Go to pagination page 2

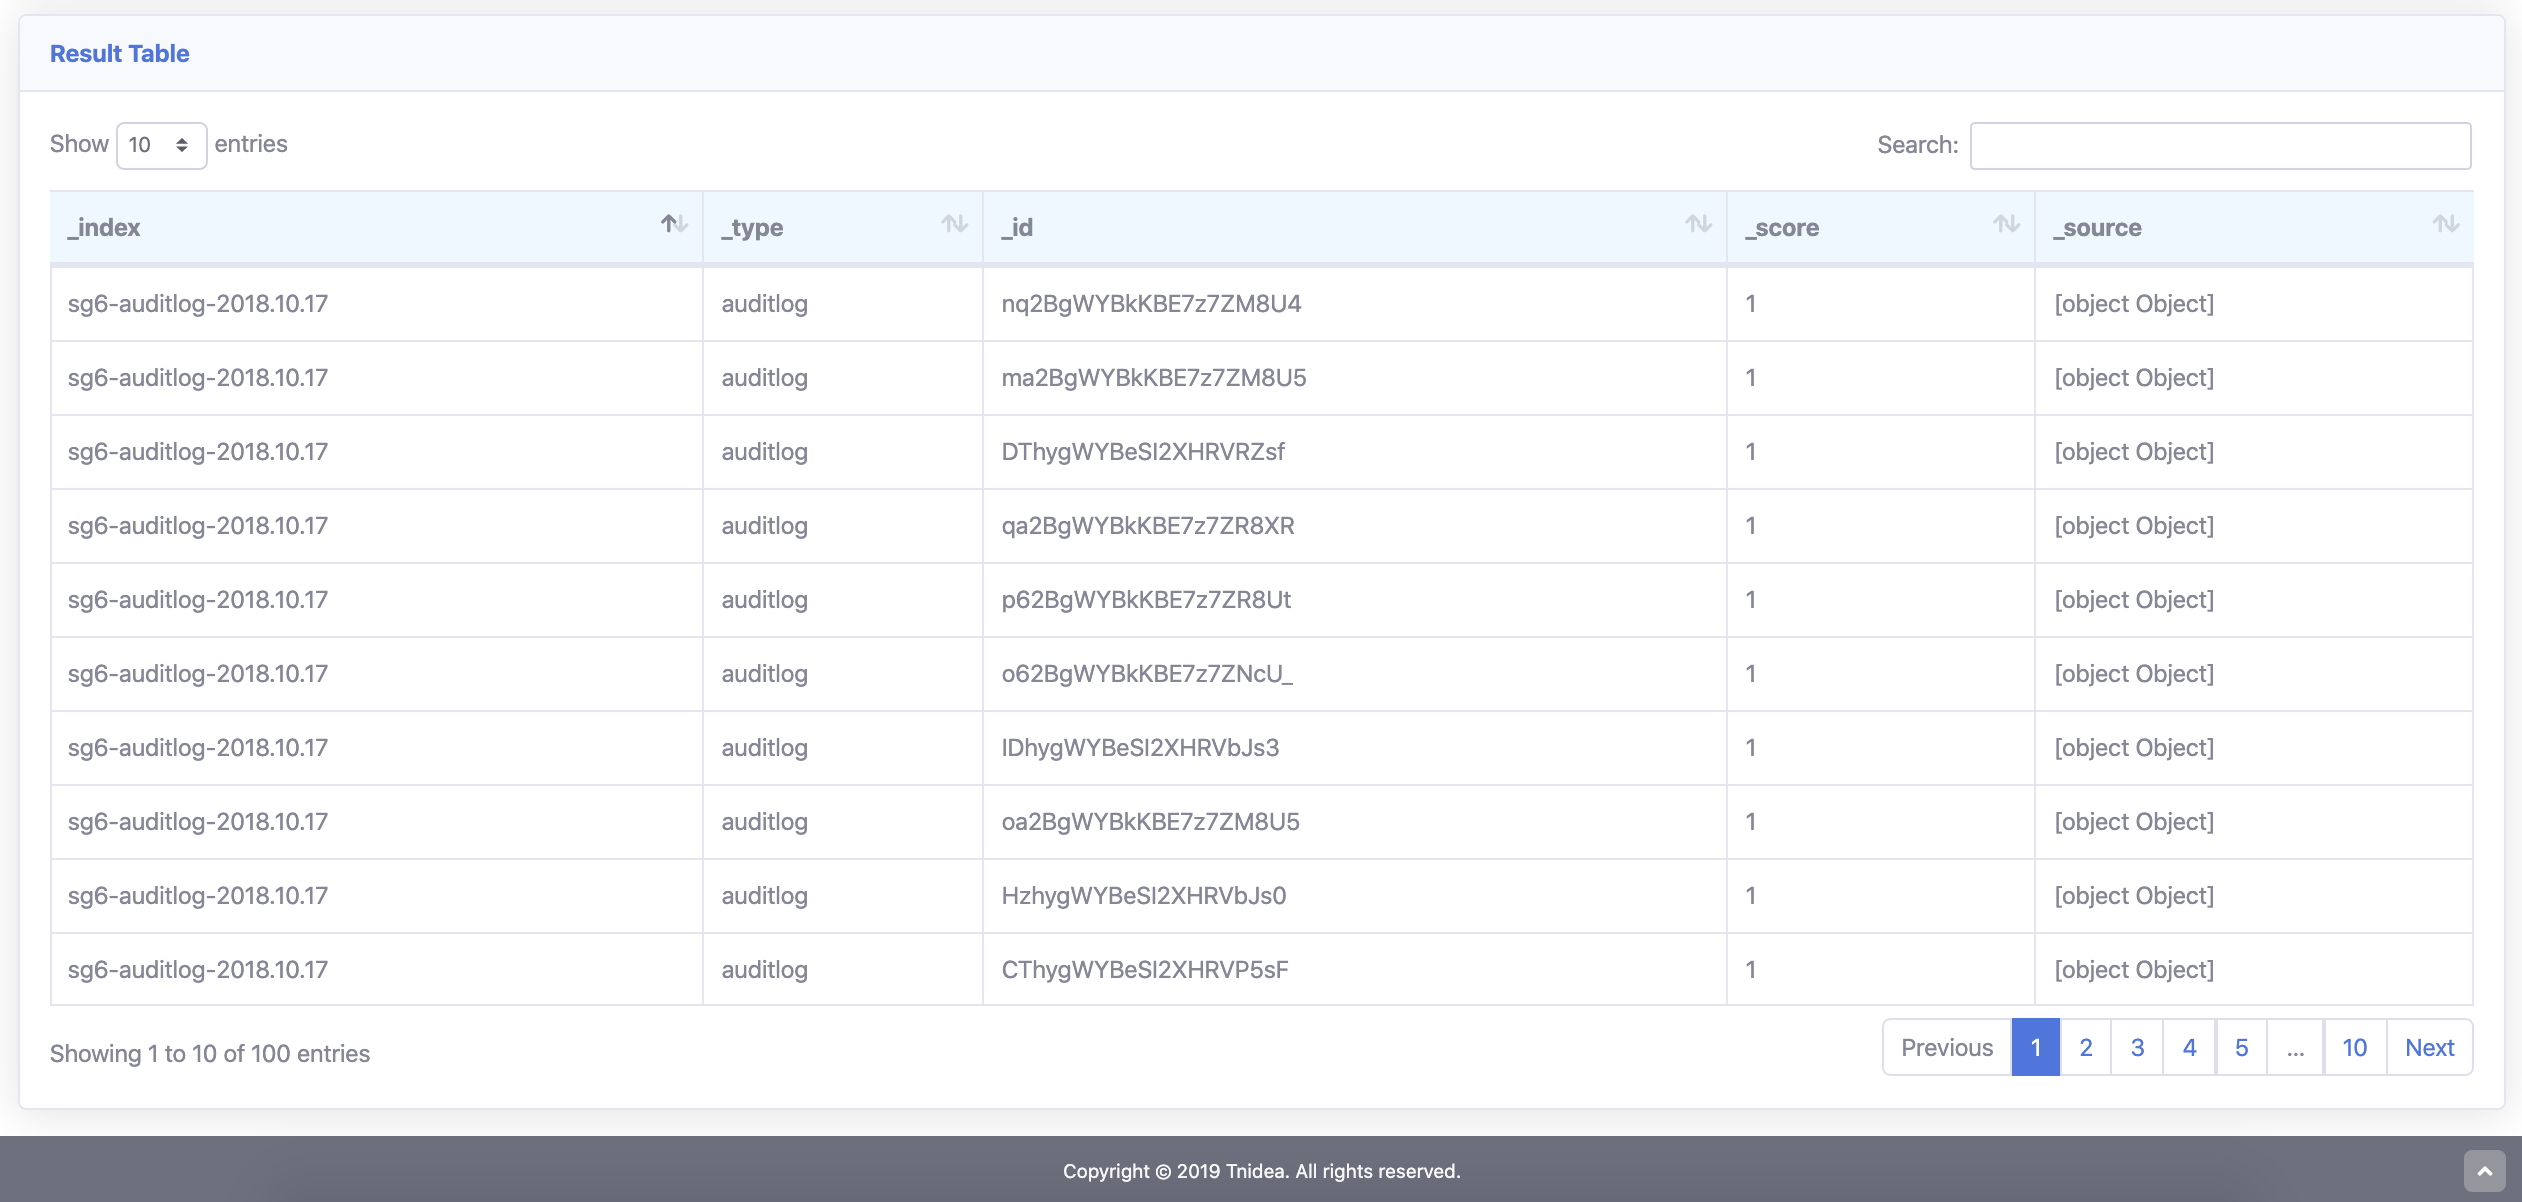(x=2086, y=1048)
